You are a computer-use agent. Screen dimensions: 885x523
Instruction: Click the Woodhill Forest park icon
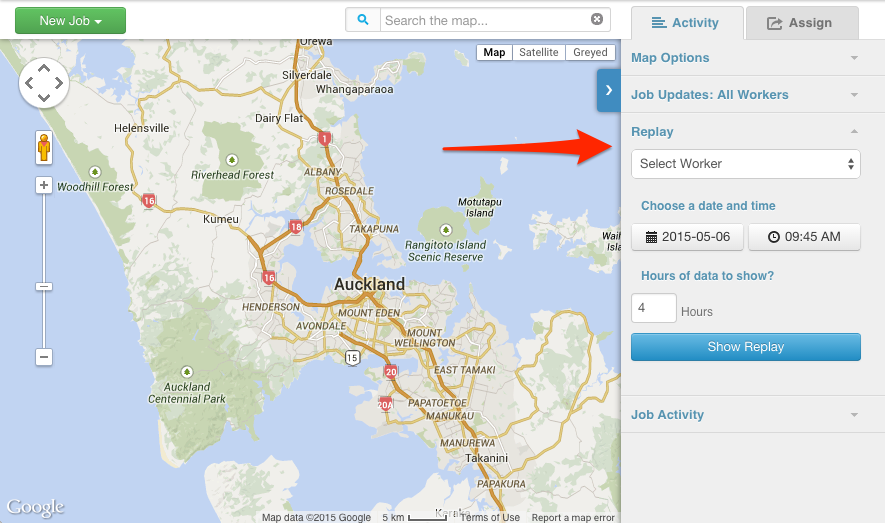tap(95, 172)
